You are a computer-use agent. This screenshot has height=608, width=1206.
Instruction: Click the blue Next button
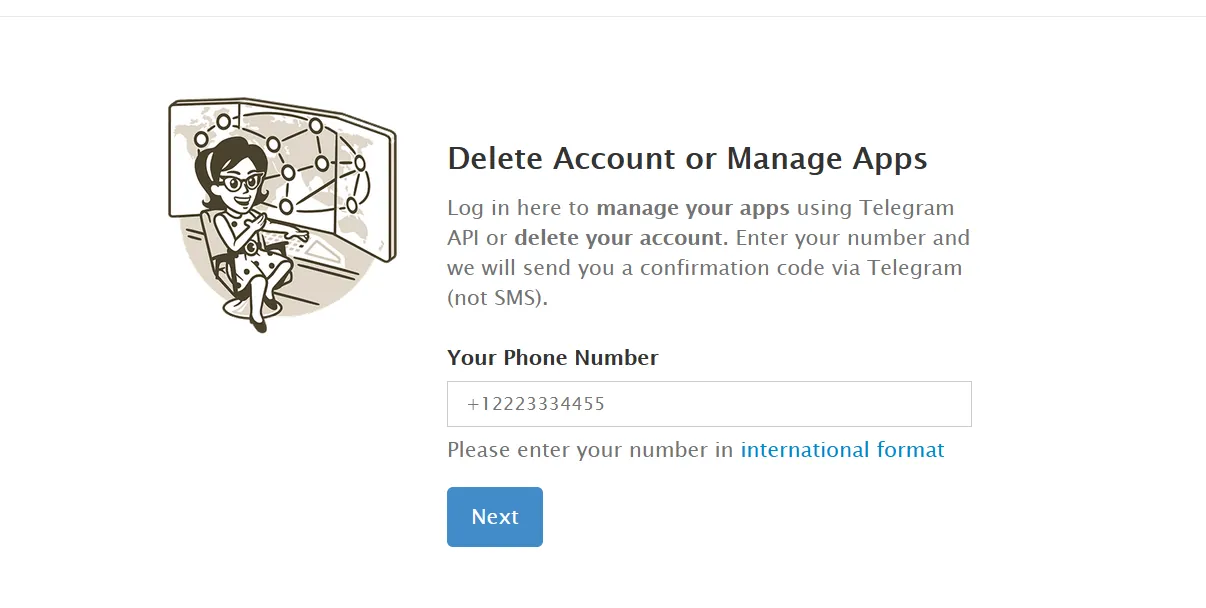pyautogui.click(x=494, y=517)
